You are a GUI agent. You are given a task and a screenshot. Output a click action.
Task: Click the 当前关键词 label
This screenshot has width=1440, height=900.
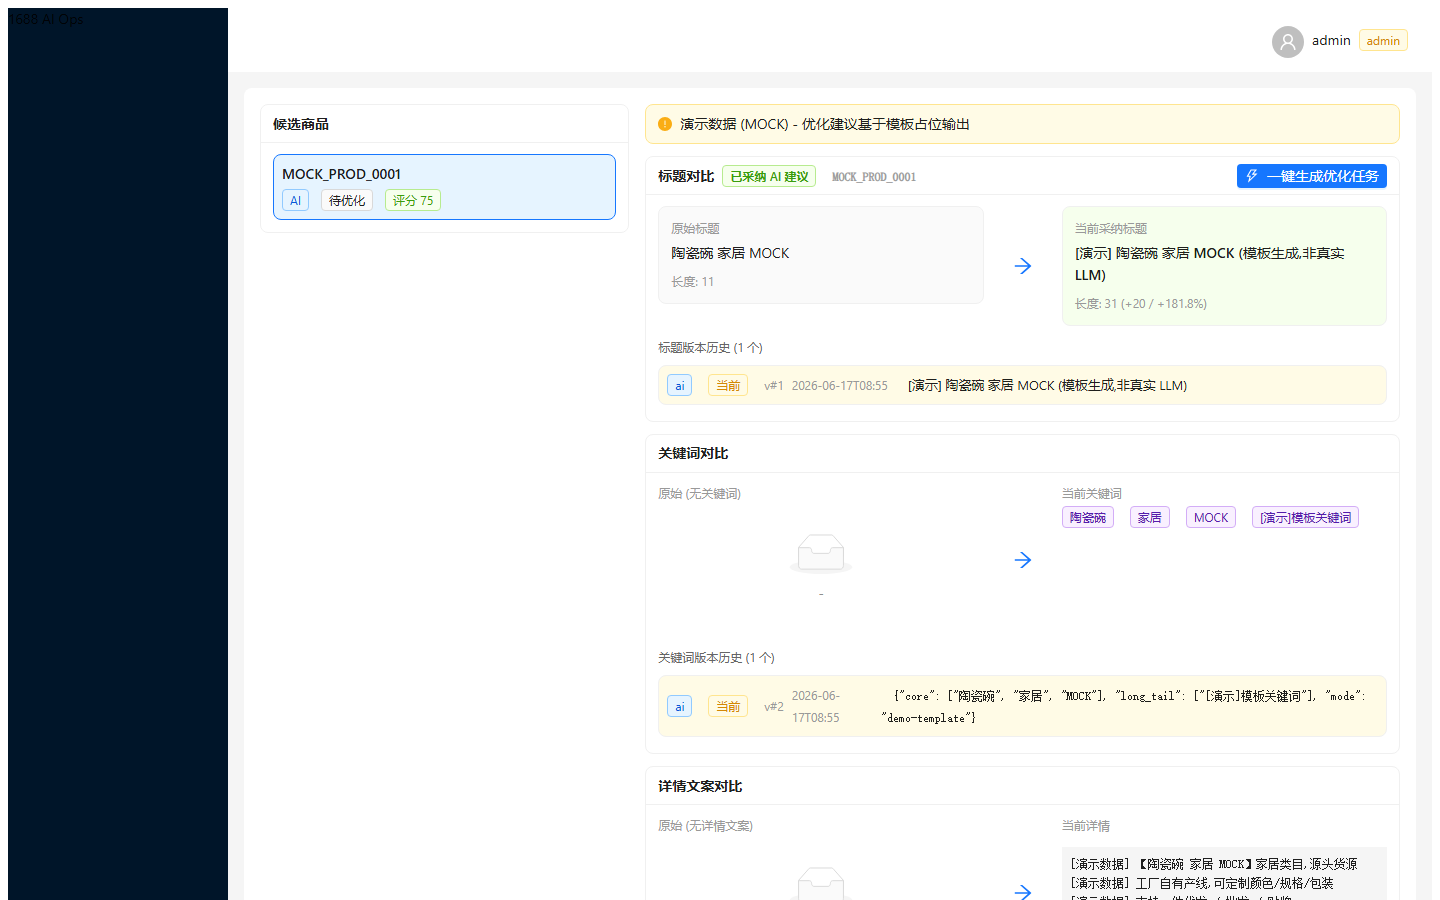[1092, 494]
